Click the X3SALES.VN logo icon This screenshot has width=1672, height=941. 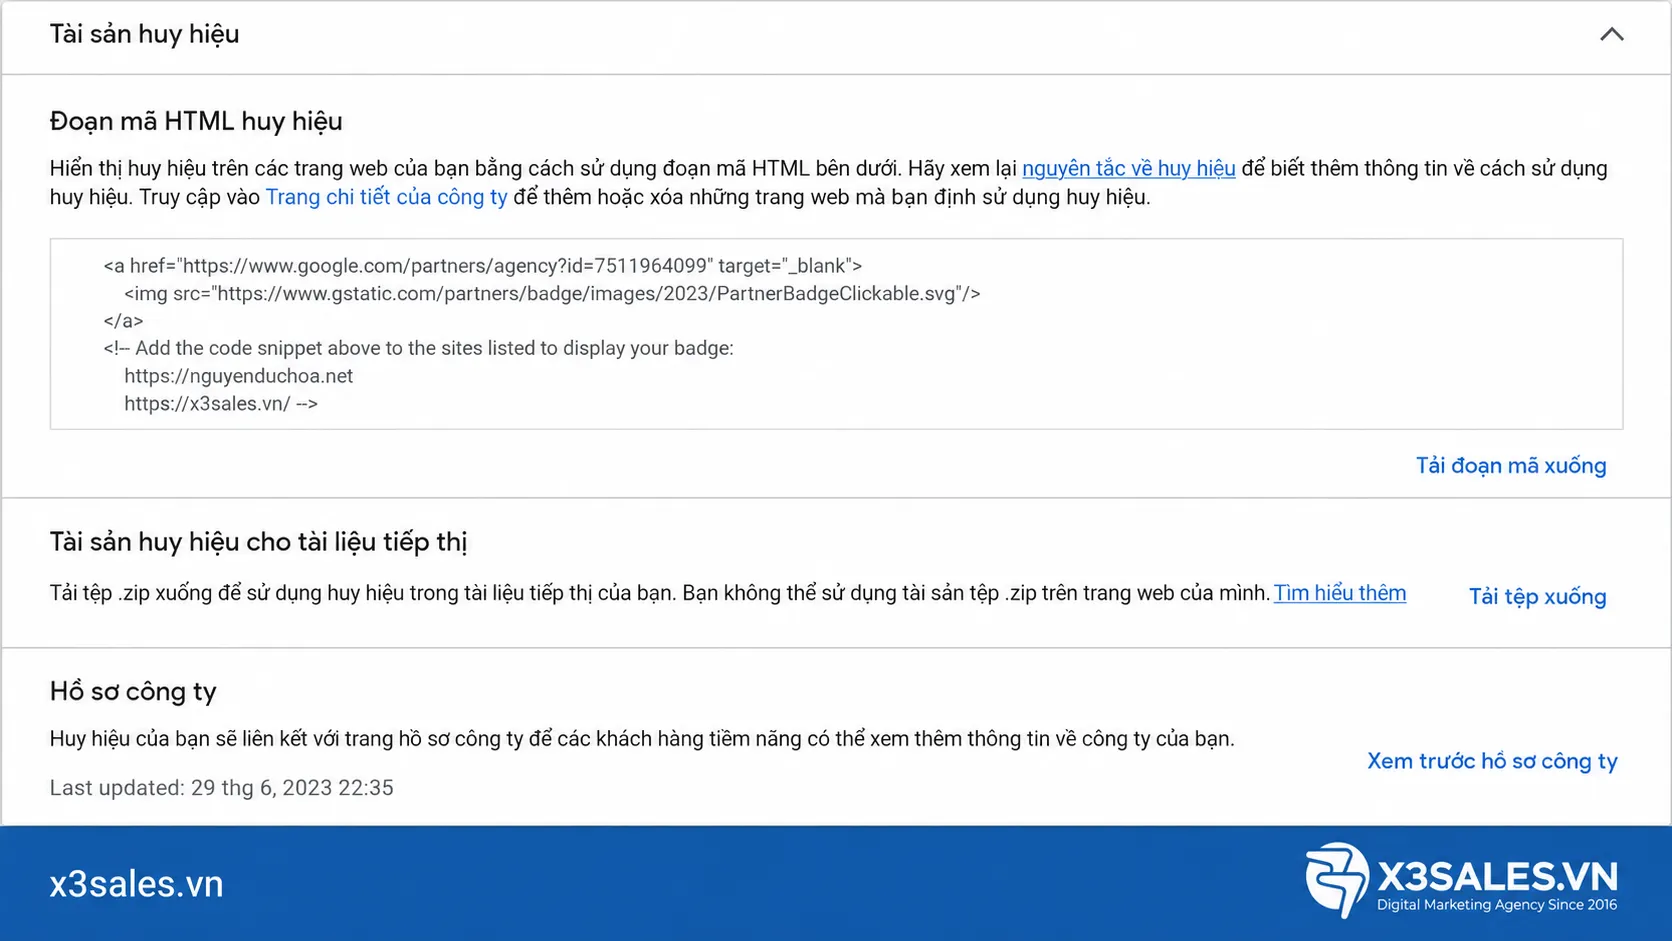click(x=1336, y=880)
